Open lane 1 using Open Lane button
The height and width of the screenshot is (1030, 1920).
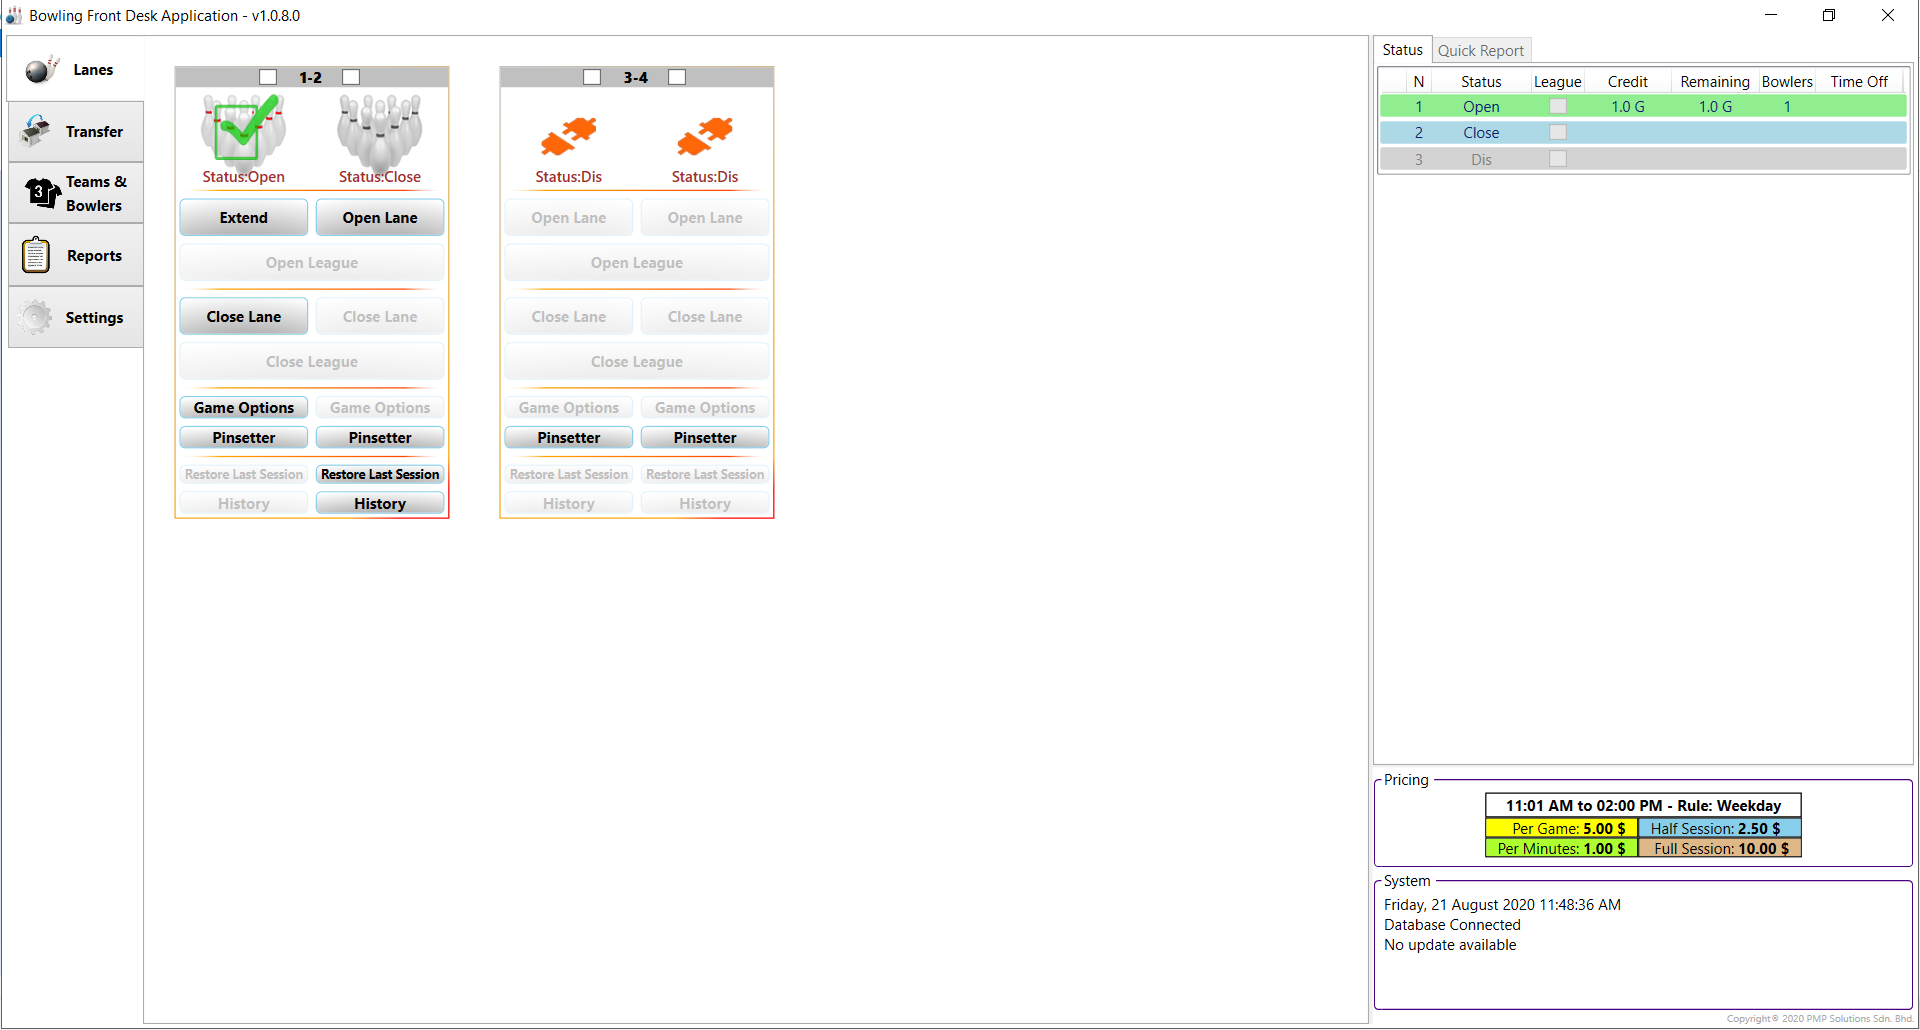pyautogui.click(x=379, y=217)
